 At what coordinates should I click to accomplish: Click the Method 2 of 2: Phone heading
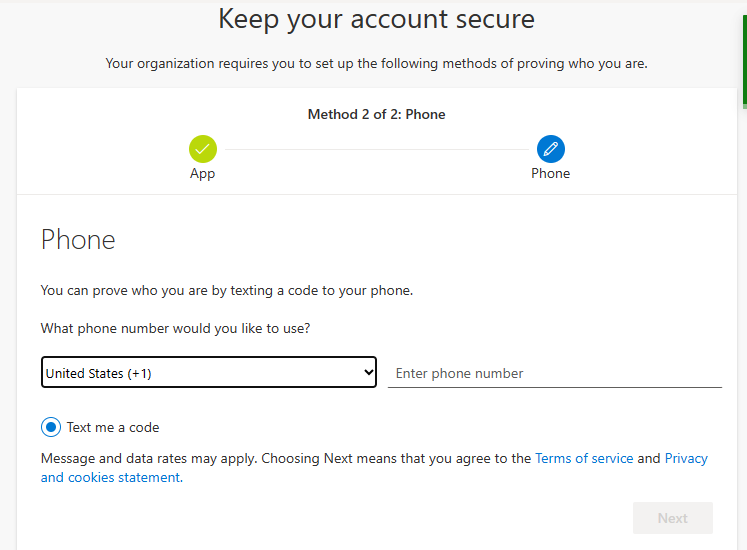376,114
